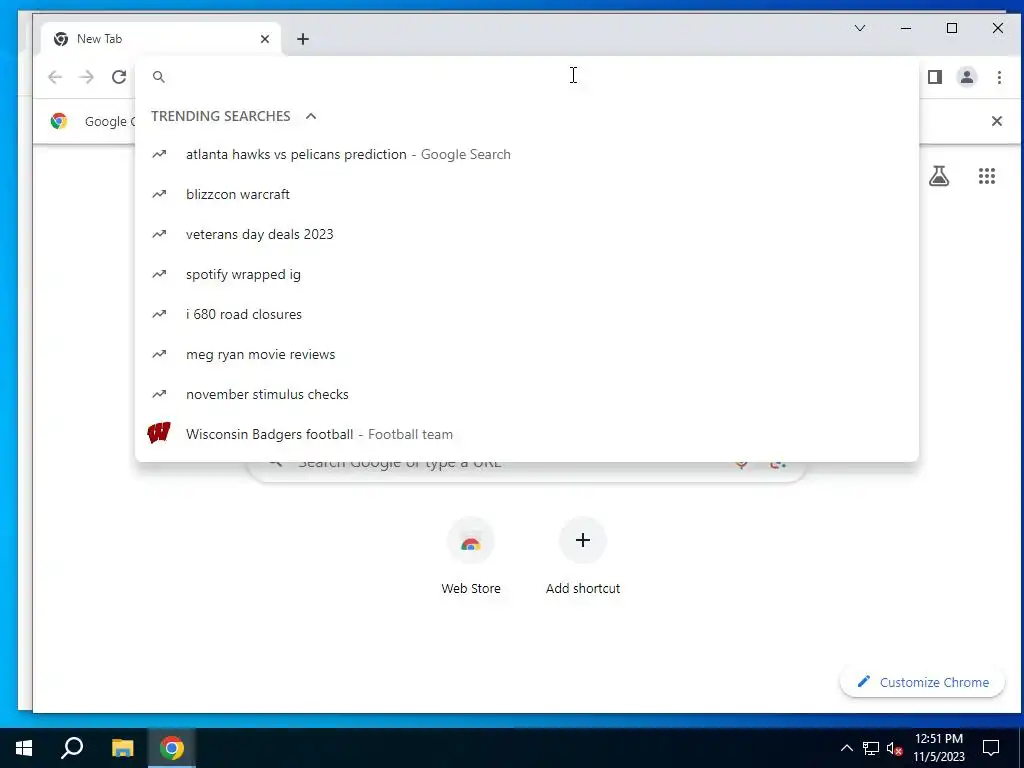Open the Chrome three-dot menu

(x=999, y=77)
